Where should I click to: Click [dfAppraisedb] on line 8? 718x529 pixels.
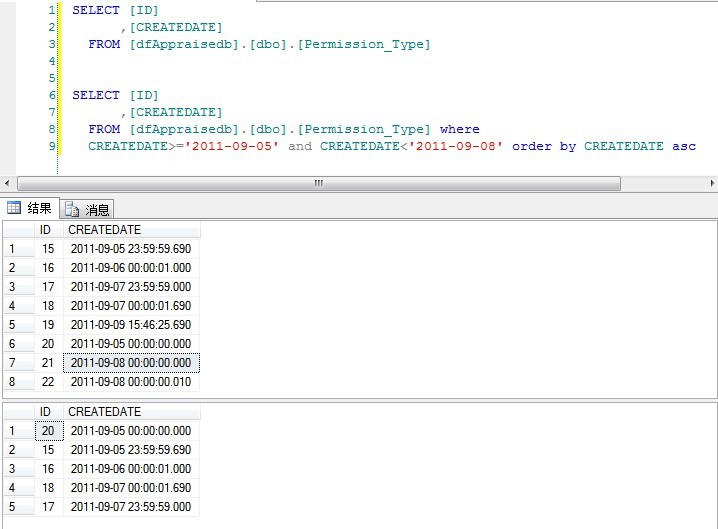click(x=184, y=130)
